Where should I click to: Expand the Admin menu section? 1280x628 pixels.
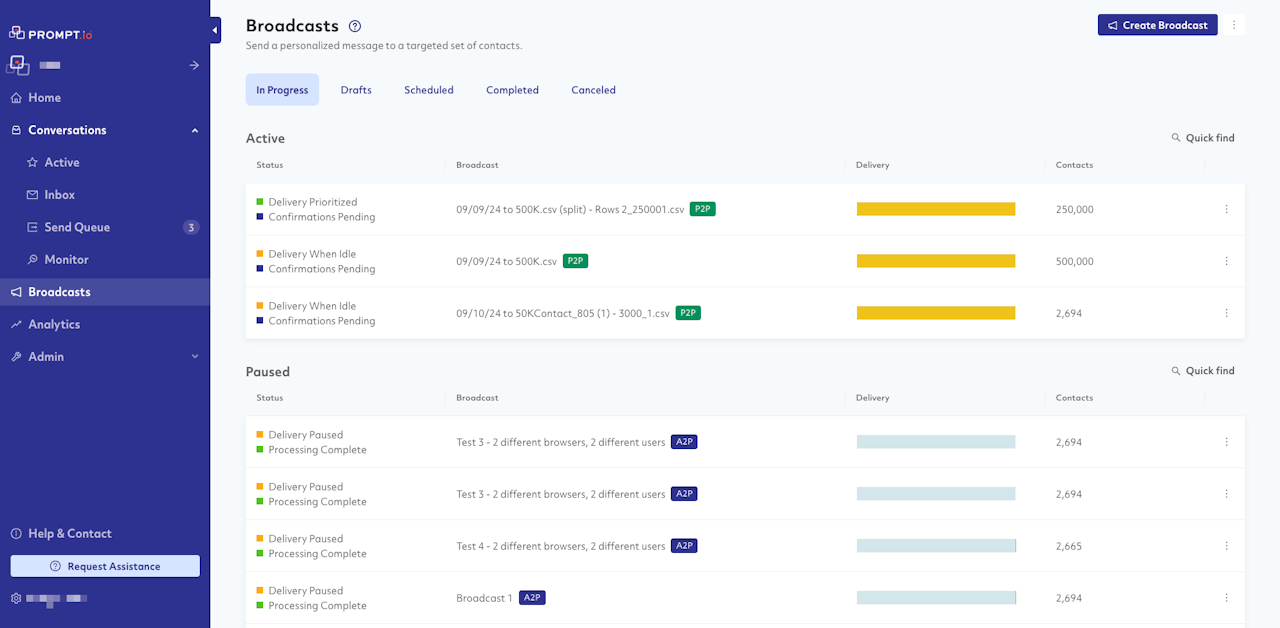[195, 357]
